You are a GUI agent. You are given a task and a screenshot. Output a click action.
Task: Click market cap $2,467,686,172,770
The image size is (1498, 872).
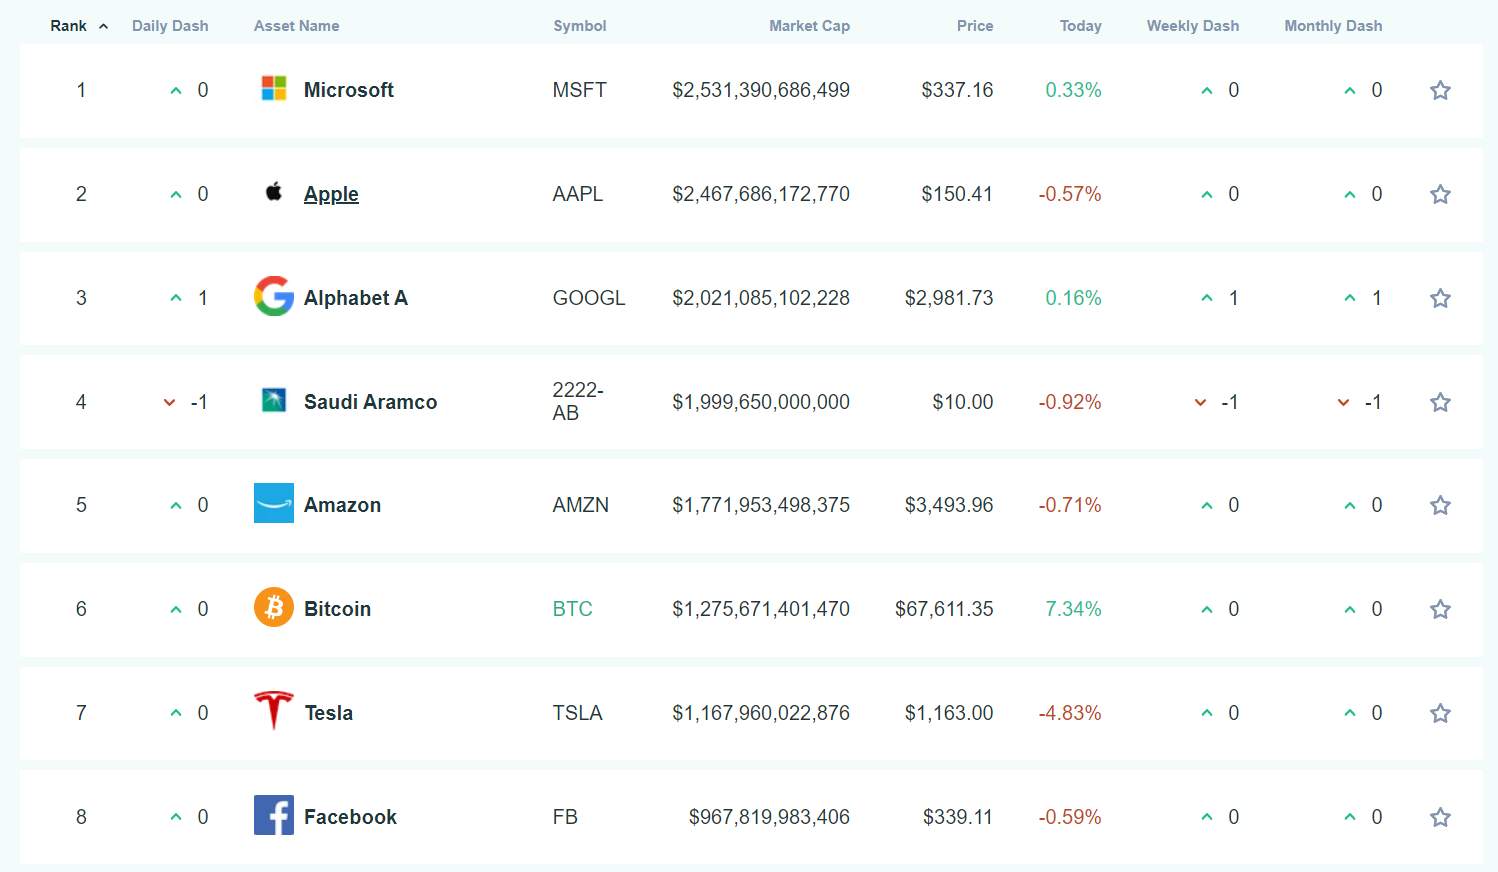tap(761, 194)
